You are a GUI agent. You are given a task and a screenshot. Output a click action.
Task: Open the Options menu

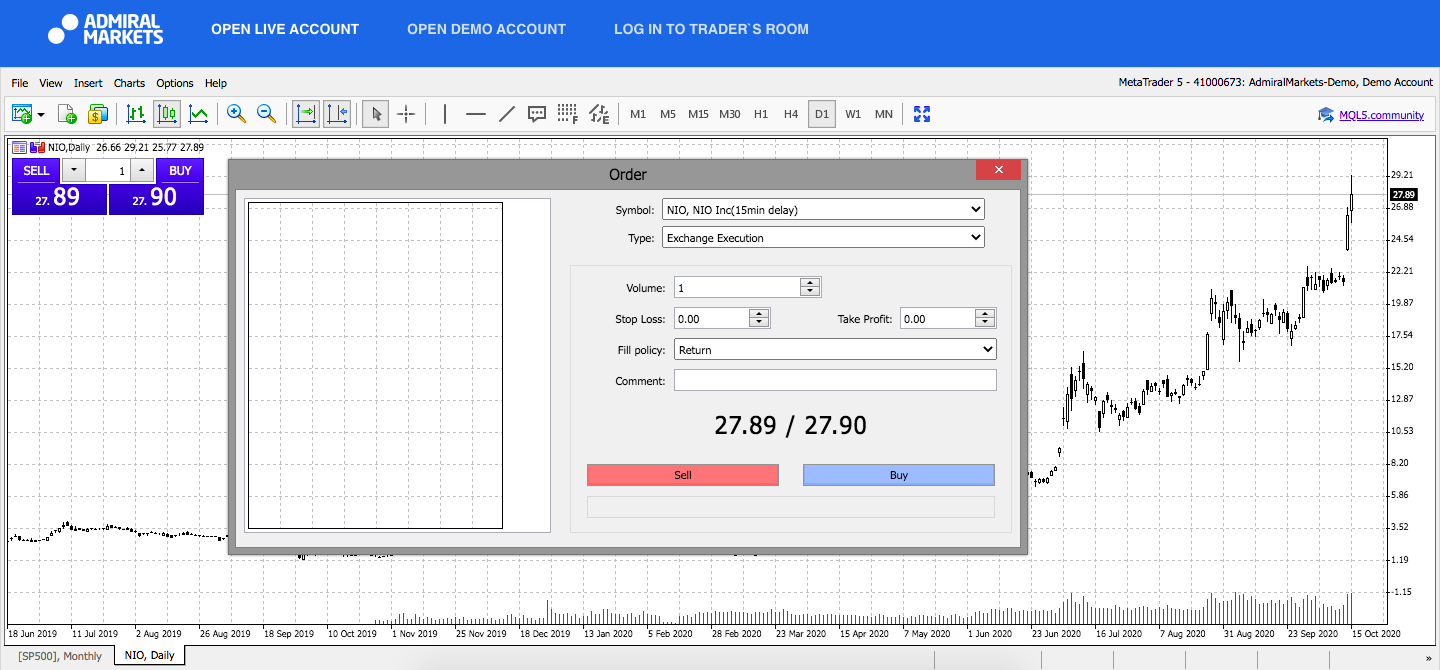[x=175, y=83]
